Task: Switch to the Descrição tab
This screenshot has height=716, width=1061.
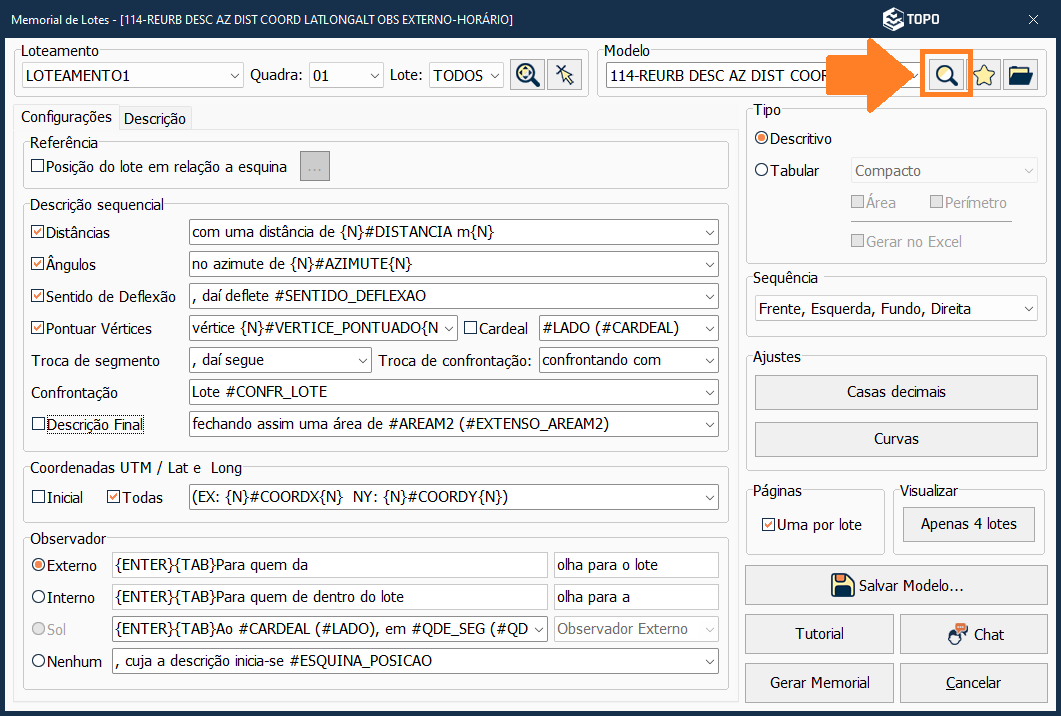Action: tap(154, 118)
